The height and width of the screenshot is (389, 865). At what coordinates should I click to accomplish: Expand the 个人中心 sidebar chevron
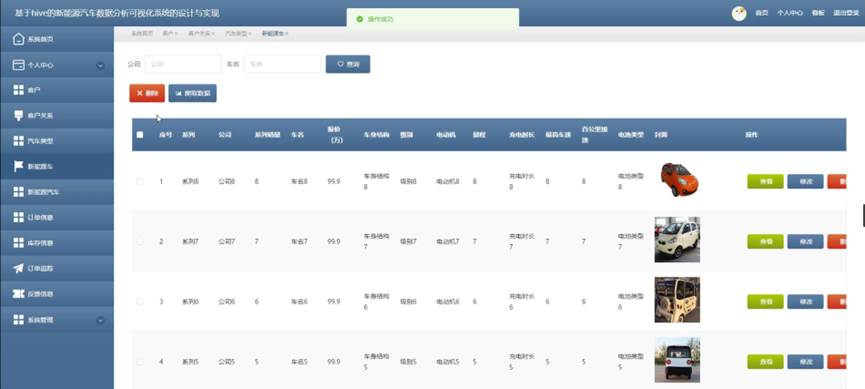pos(100,65)
